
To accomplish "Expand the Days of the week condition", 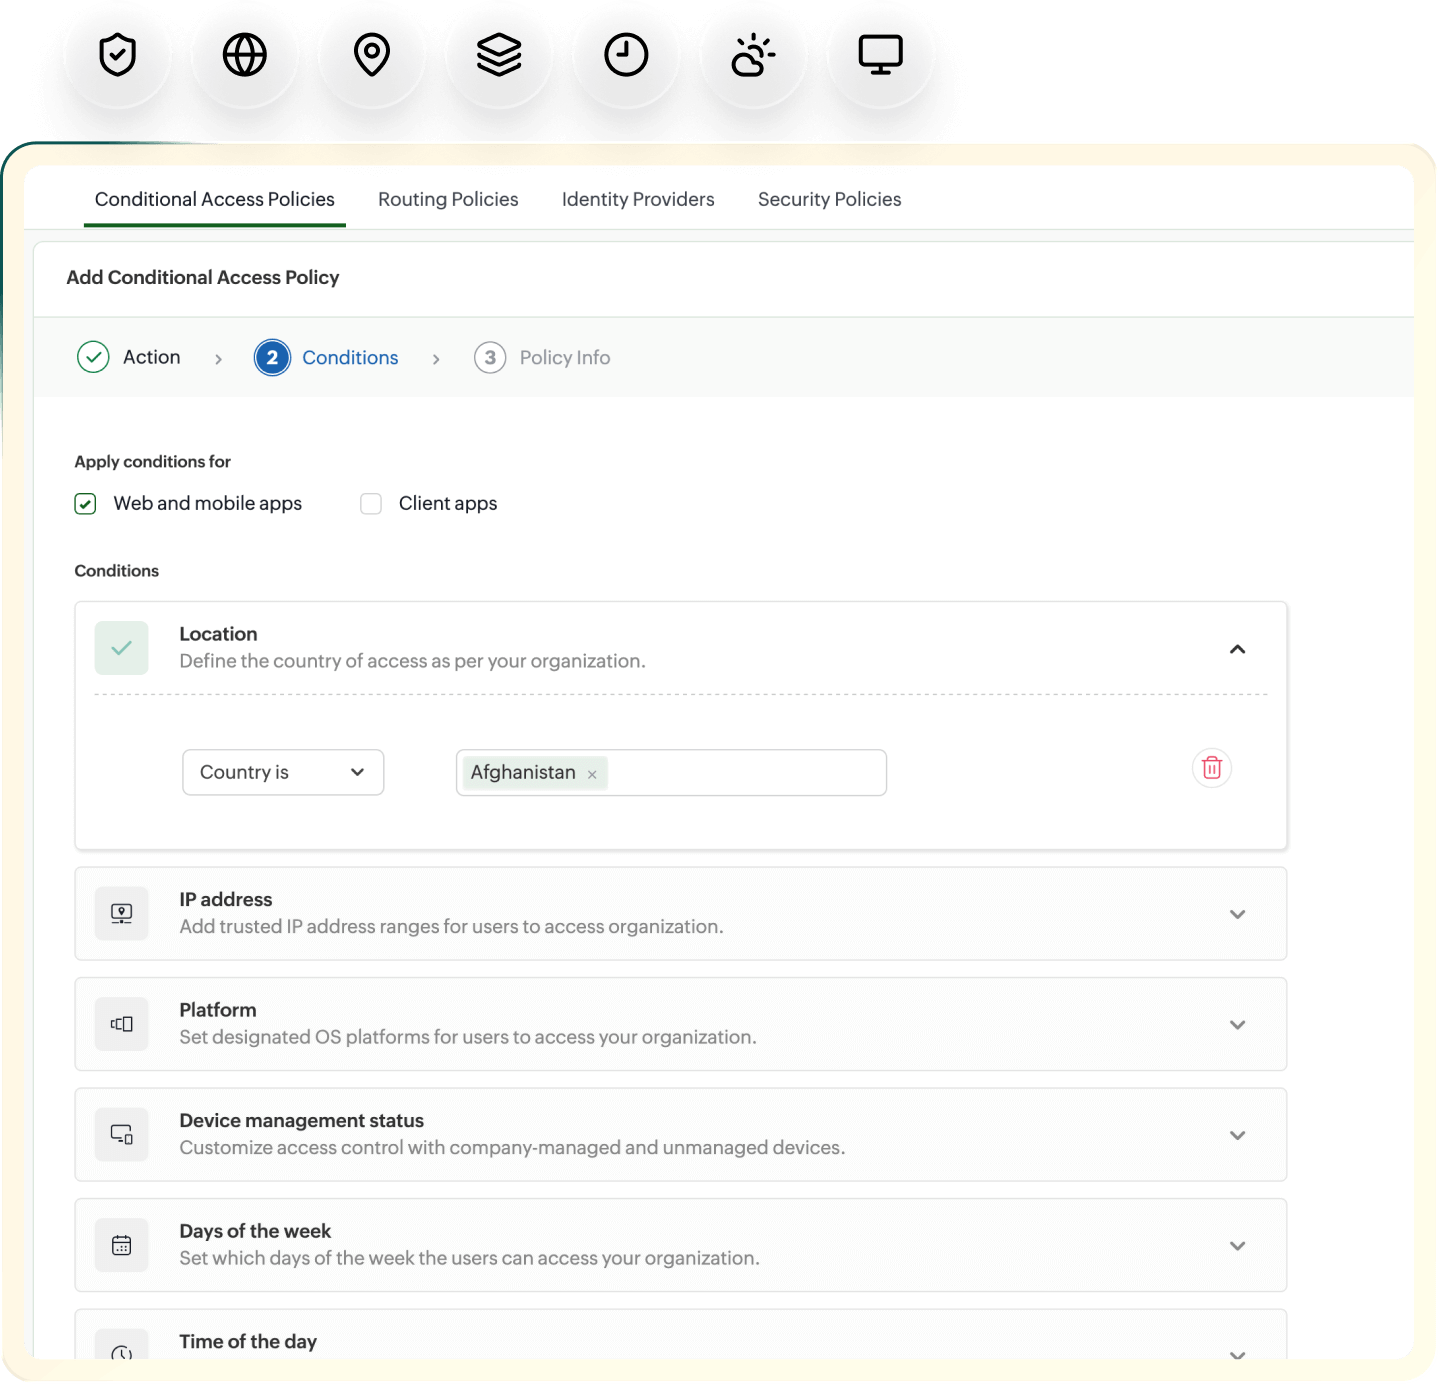I will (1238, 1246).
